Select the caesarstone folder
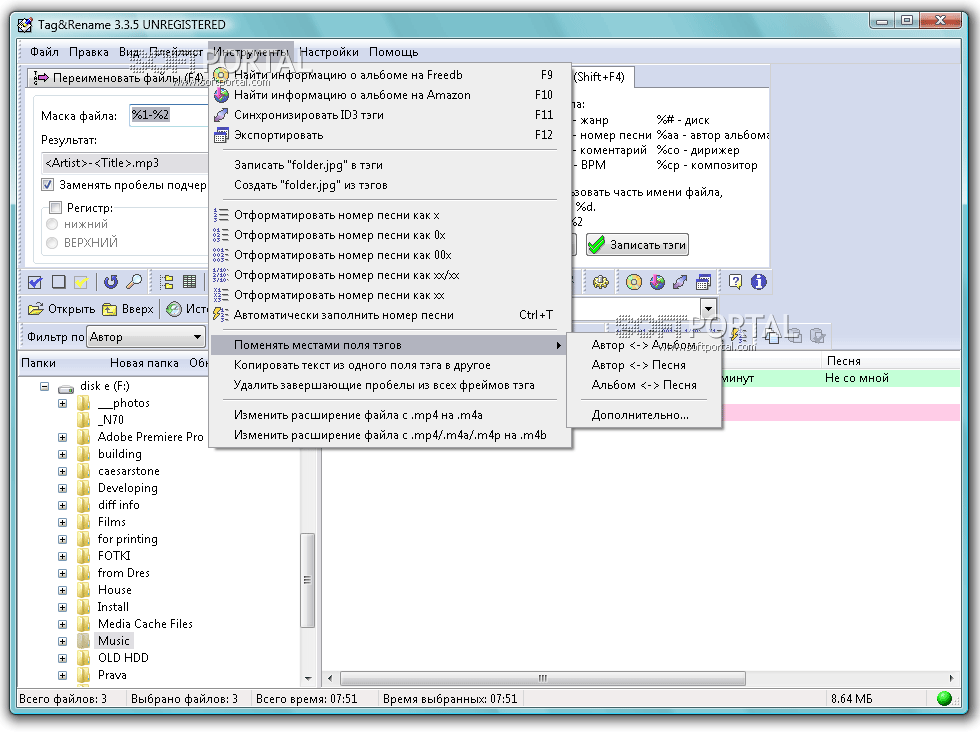 pos(129,471)
